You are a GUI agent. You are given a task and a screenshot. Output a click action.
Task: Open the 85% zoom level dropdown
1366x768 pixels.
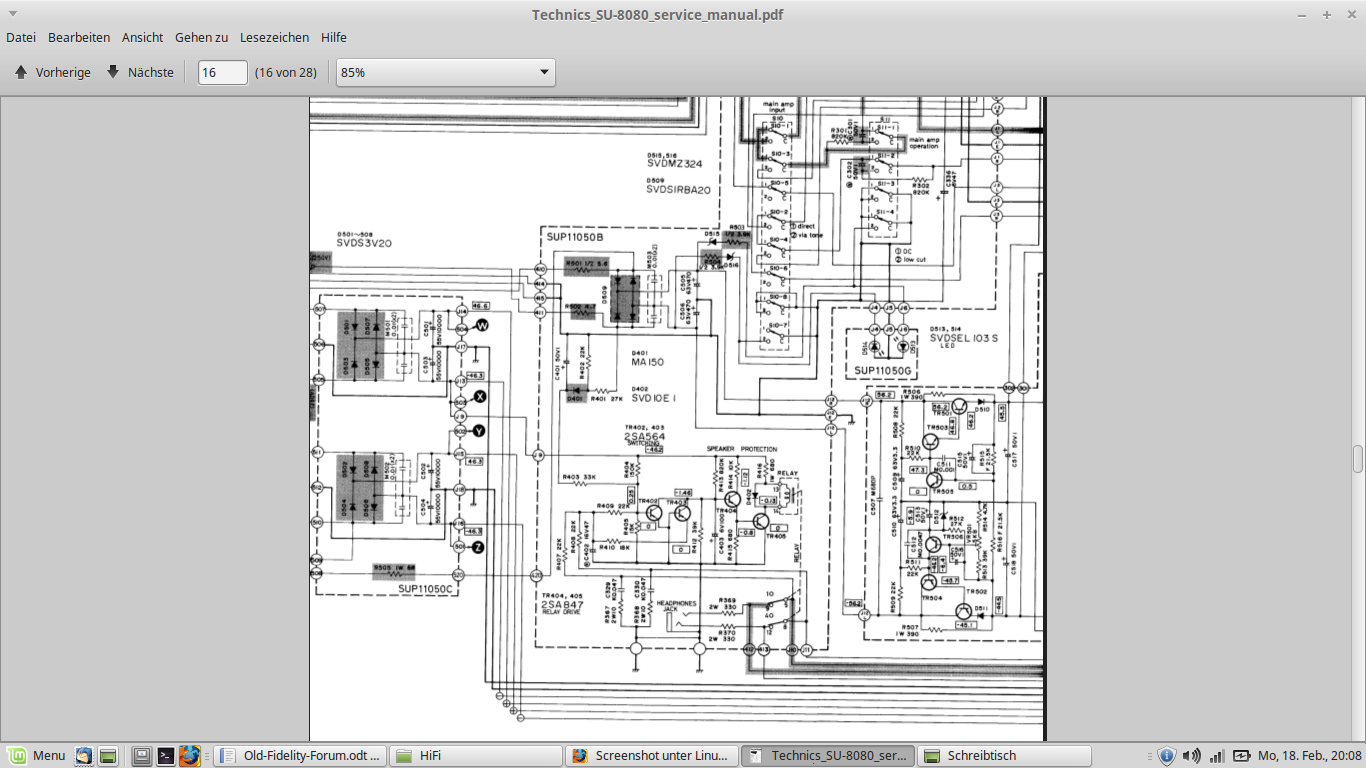(446, 72)
